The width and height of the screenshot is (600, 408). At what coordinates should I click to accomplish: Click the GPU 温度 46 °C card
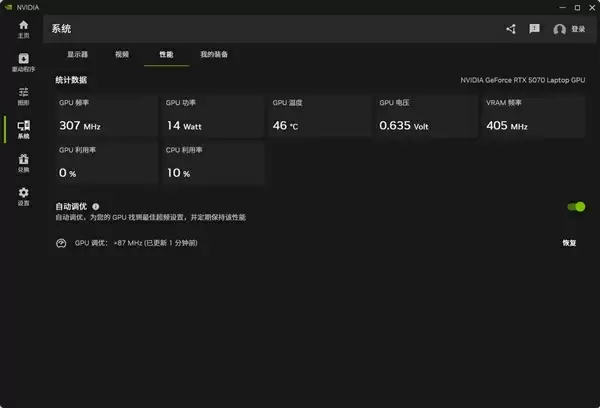[318, 117]
